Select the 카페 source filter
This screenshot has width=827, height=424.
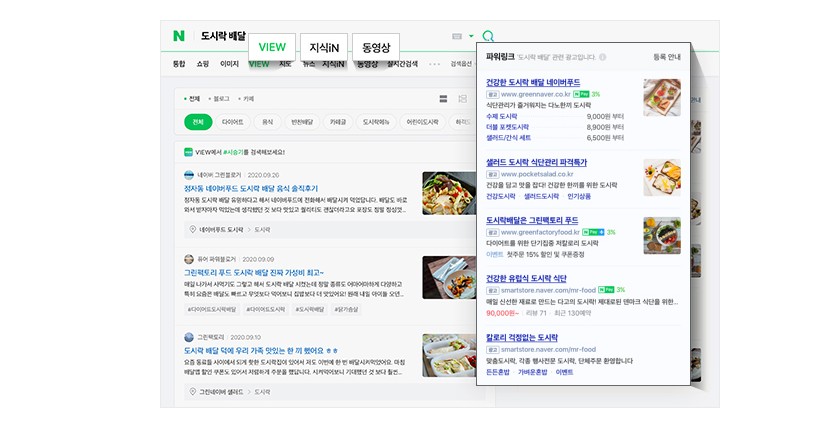(x=246, y=99)
